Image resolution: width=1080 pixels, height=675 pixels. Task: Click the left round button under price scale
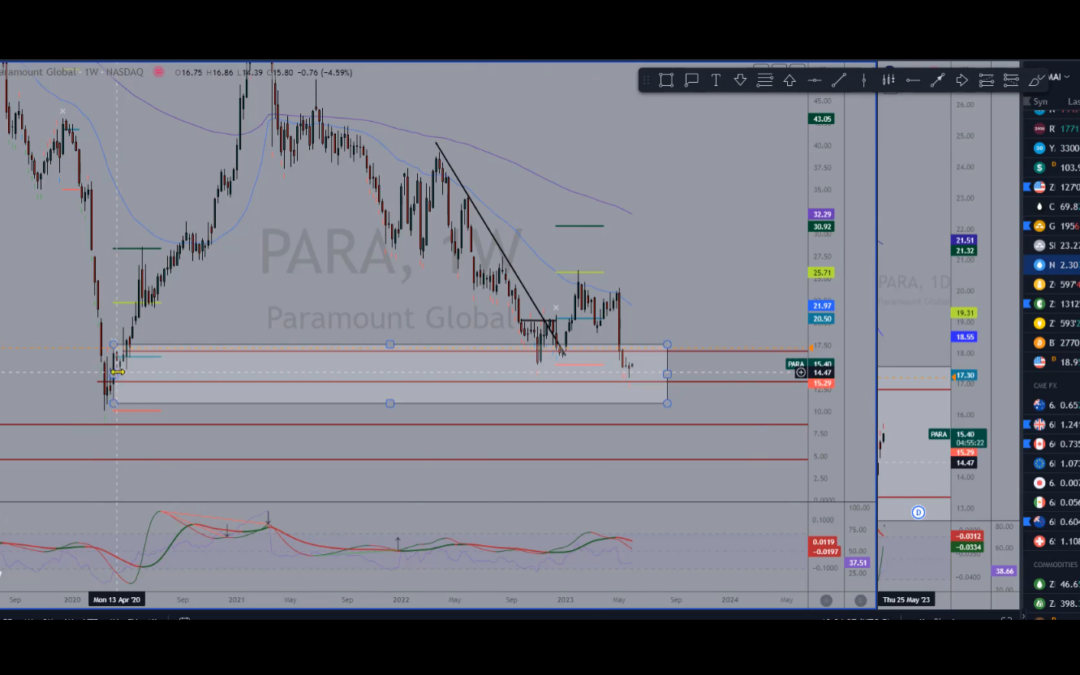[827, 601]
